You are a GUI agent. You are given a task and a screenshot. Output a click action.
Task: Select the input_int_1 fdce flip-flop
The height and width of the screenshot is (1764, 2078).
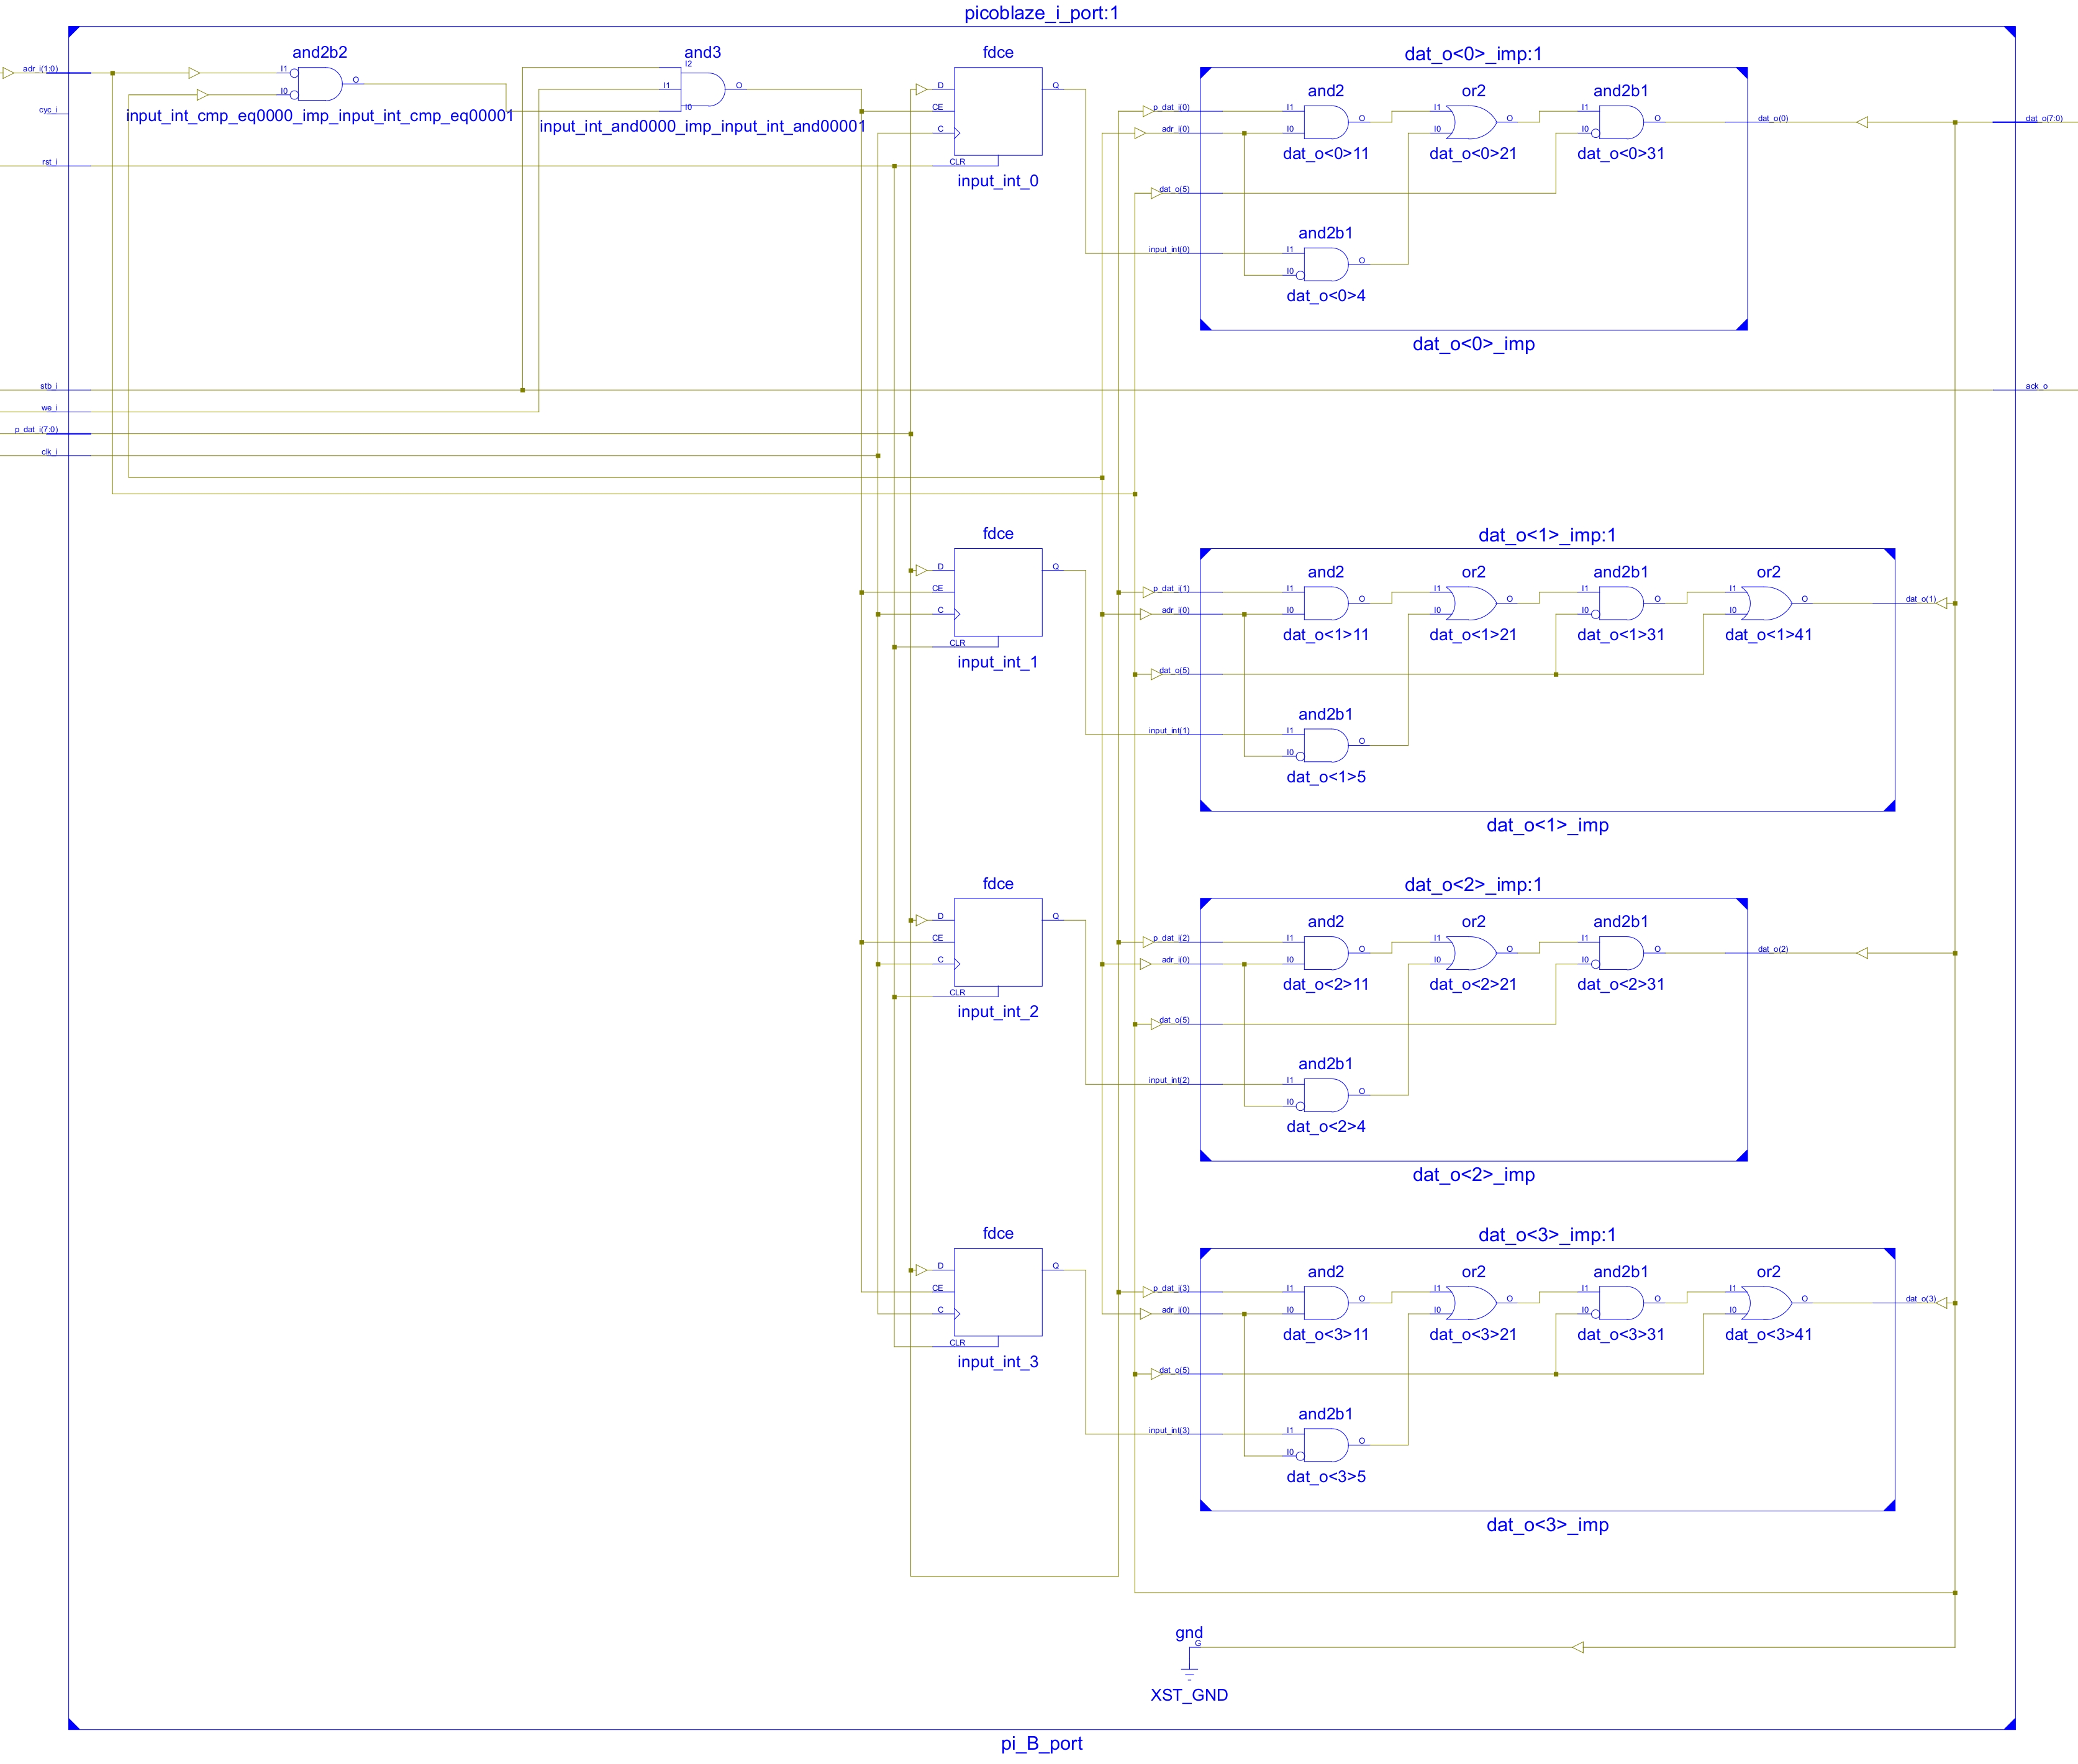click(997, 592)
